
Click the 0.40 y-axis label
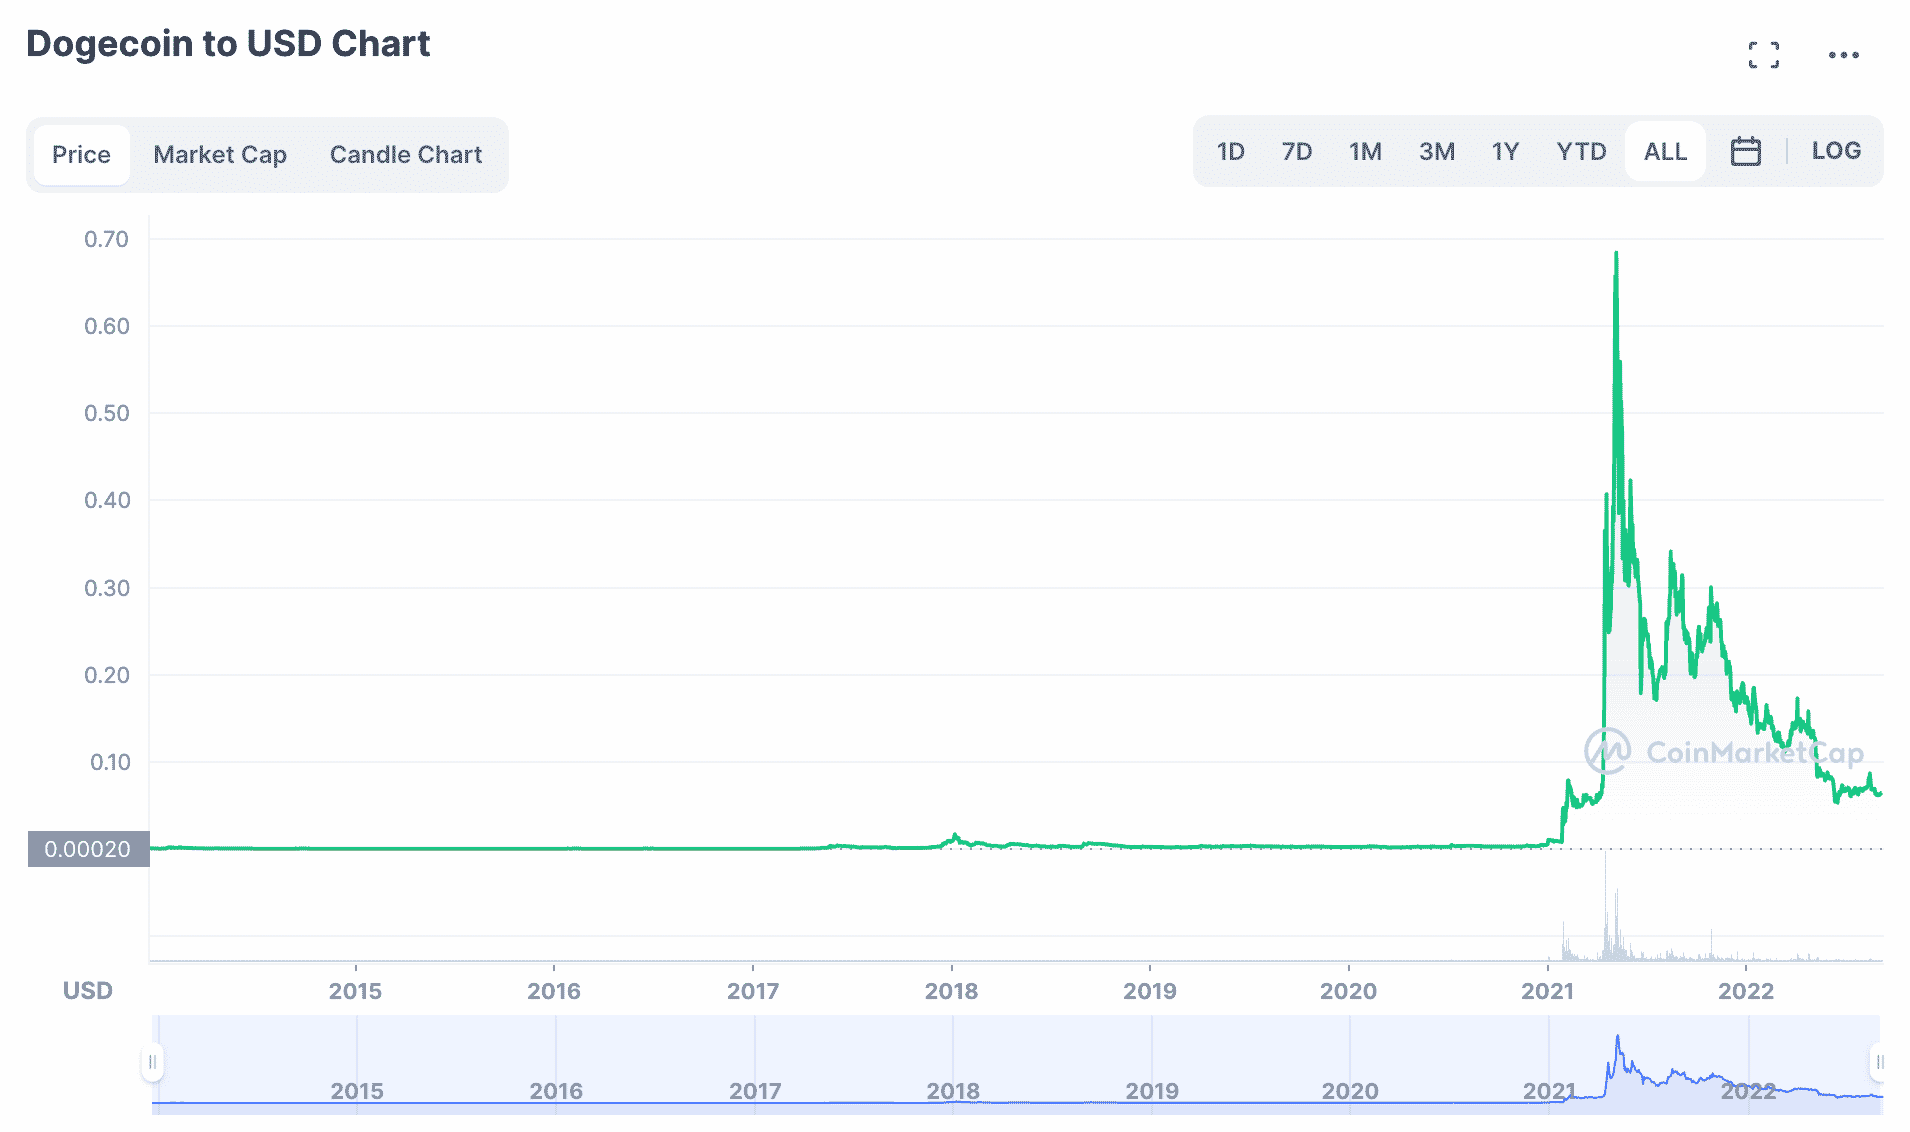107,500
